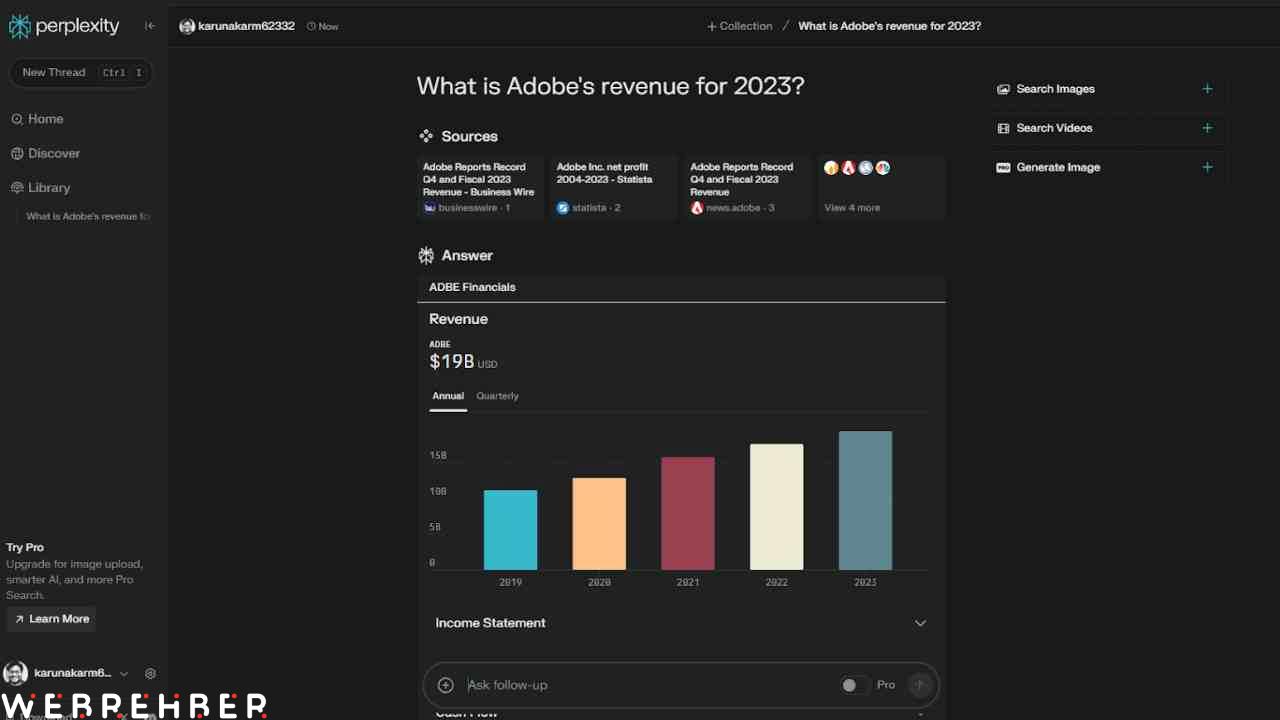
Task: Click the plus icon for Generate Image
Action: (x=1207, y=167)
